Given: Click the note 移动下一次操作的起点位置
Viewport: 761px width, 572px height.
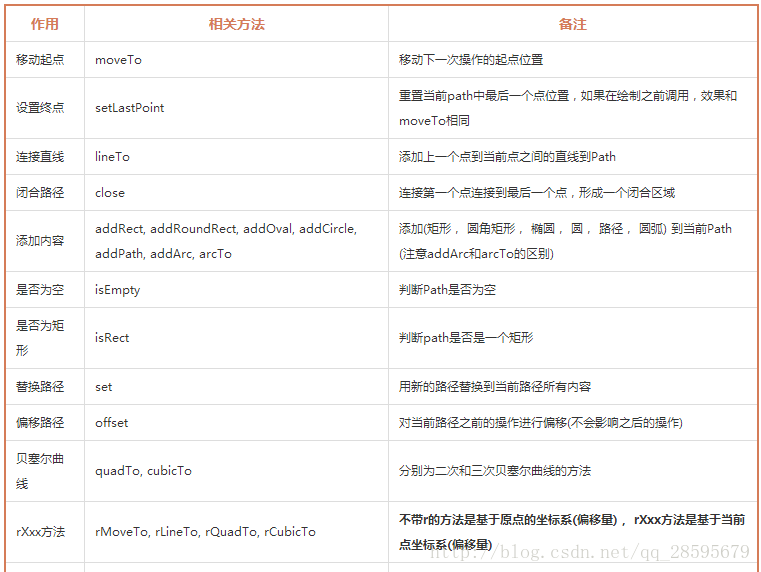Looking at the screenshot, I should click(x=471, y=60).
